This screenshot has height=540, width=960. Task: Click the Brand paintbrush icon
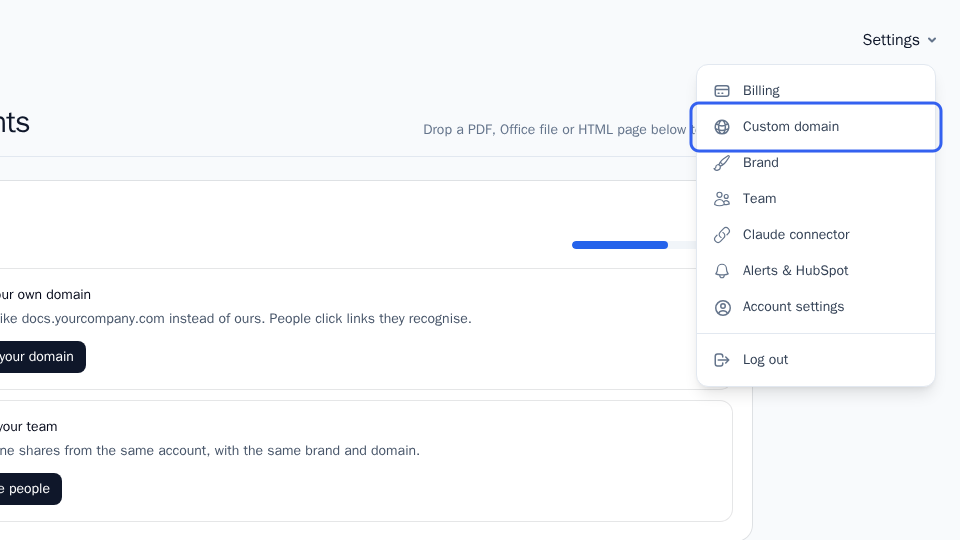pos(722,163)
